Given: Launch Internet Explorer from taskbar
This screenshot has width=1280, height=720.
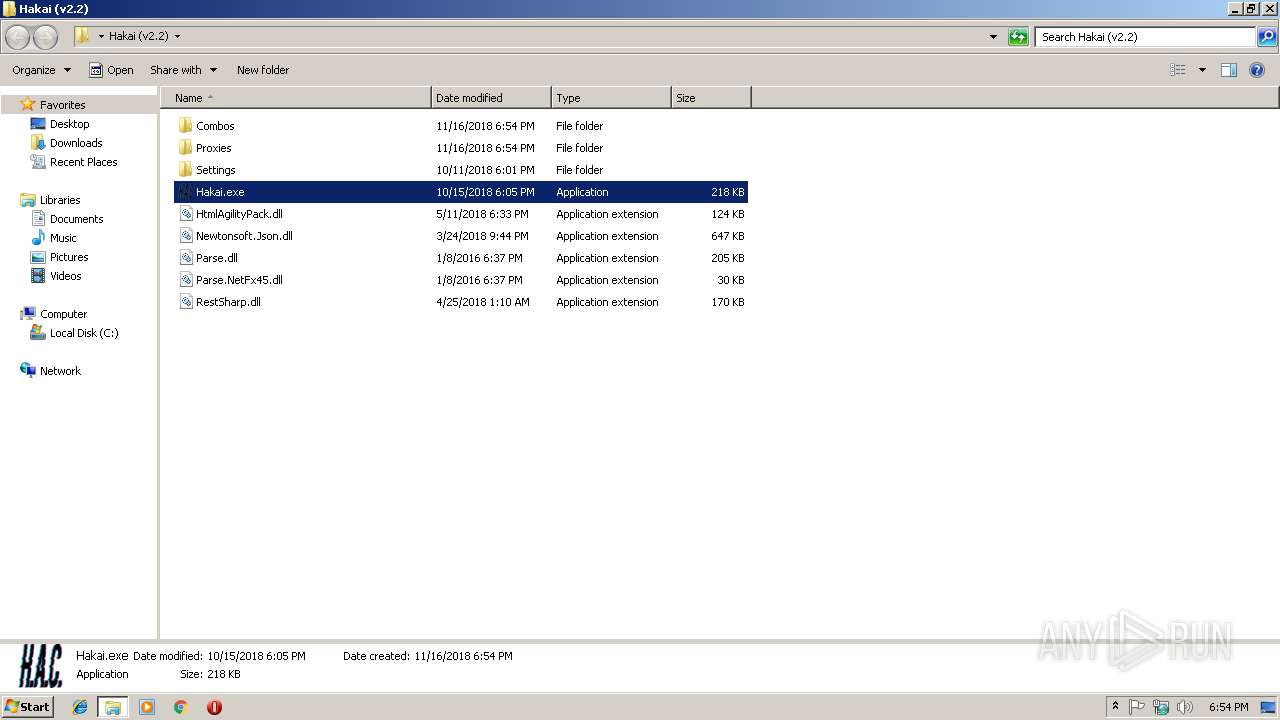Looking at the screenshot, I should click(80, 707).
